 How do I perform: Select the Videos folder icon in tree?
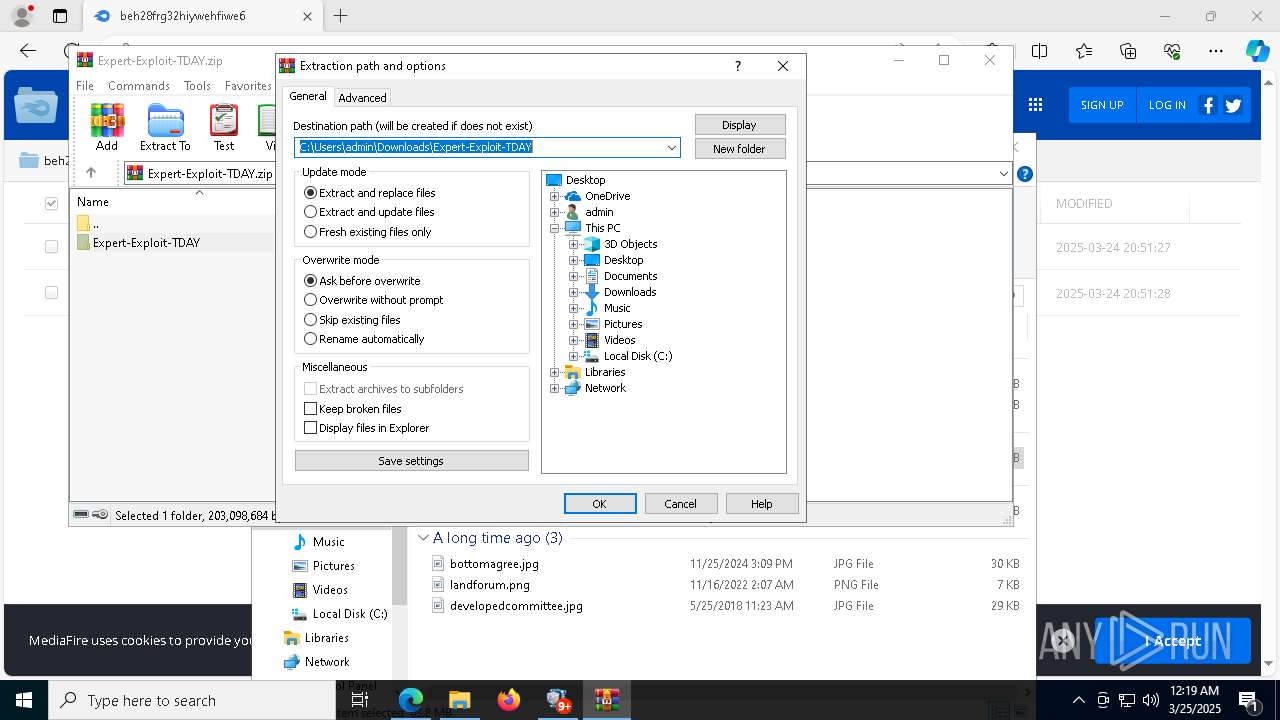tap(592, 340)
